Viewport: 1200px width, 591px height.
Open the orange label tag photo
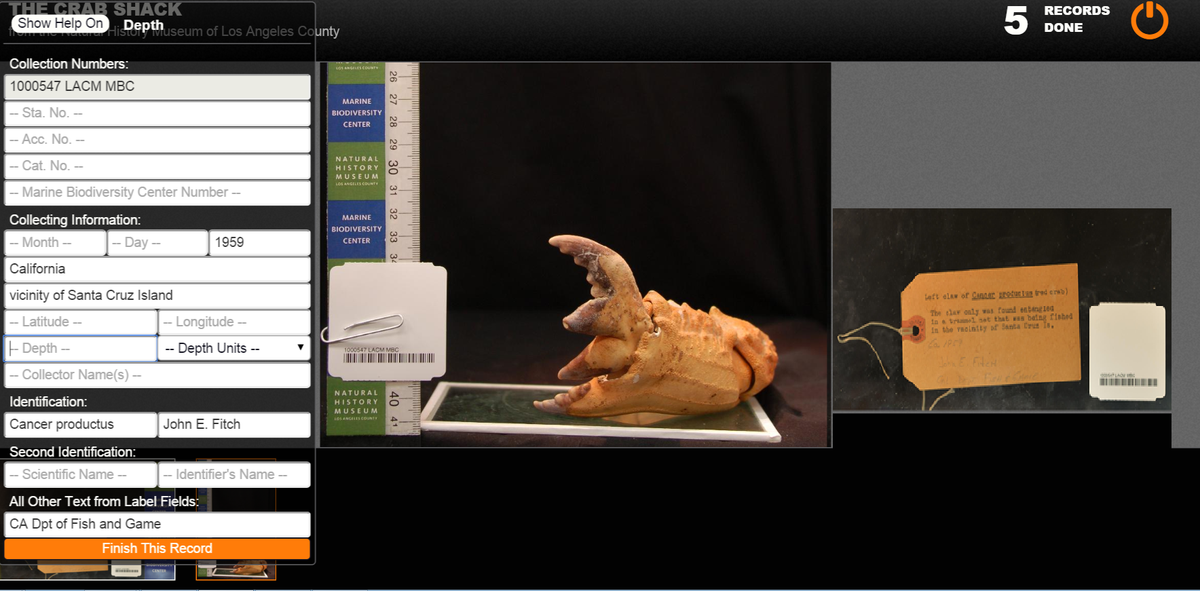click(x=1001, y=310)
